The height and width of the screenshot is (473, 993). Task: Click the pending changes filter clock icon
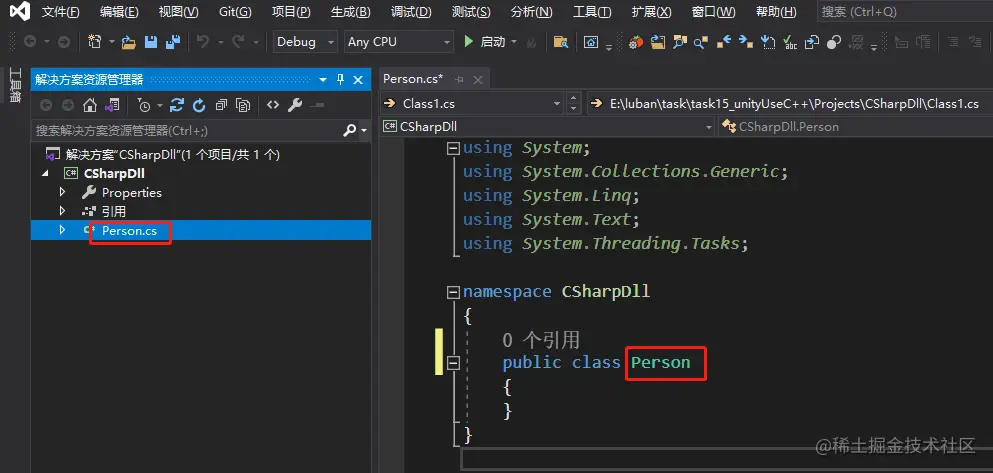(x=144, y=105)
